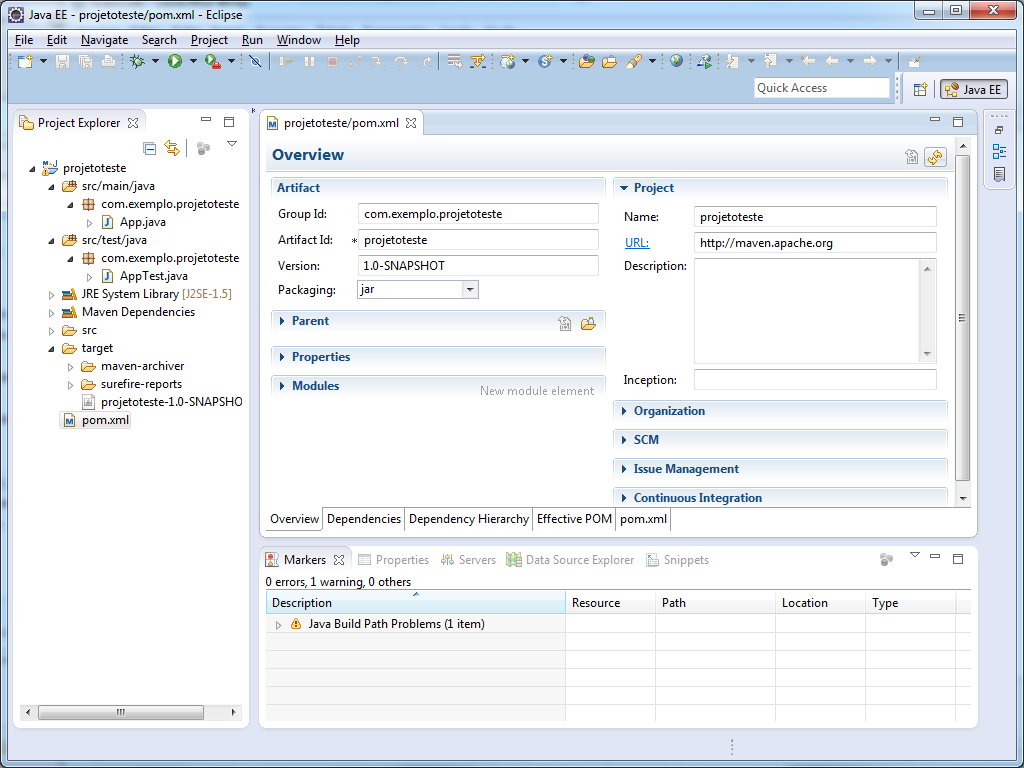The width and height of the screenshot is (1024, 768).
Task: Switch to the pom.xml source tab
Action: point(643,519)
